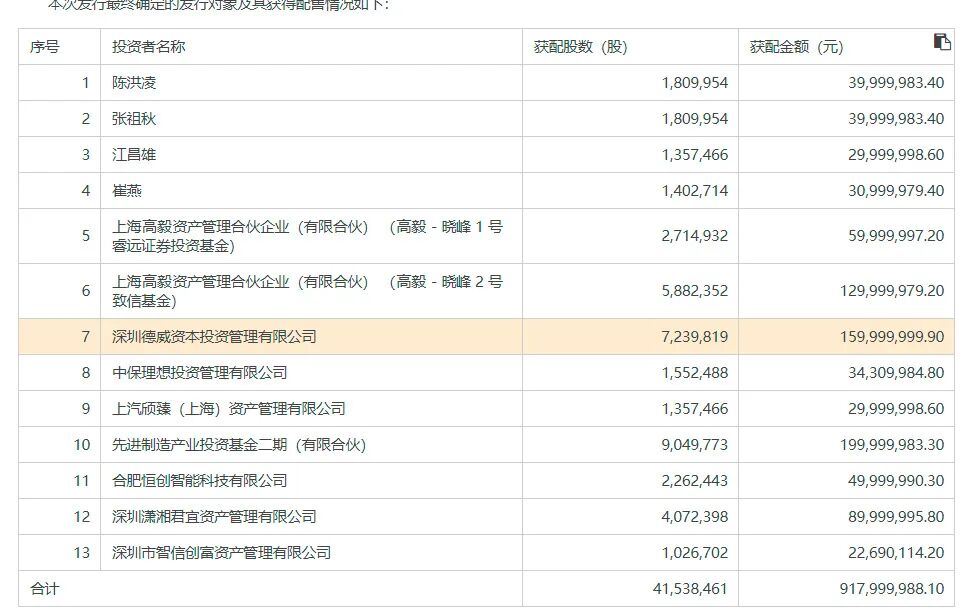
Task: Click shares value 1,552,488
Action: tap(694, 373)
